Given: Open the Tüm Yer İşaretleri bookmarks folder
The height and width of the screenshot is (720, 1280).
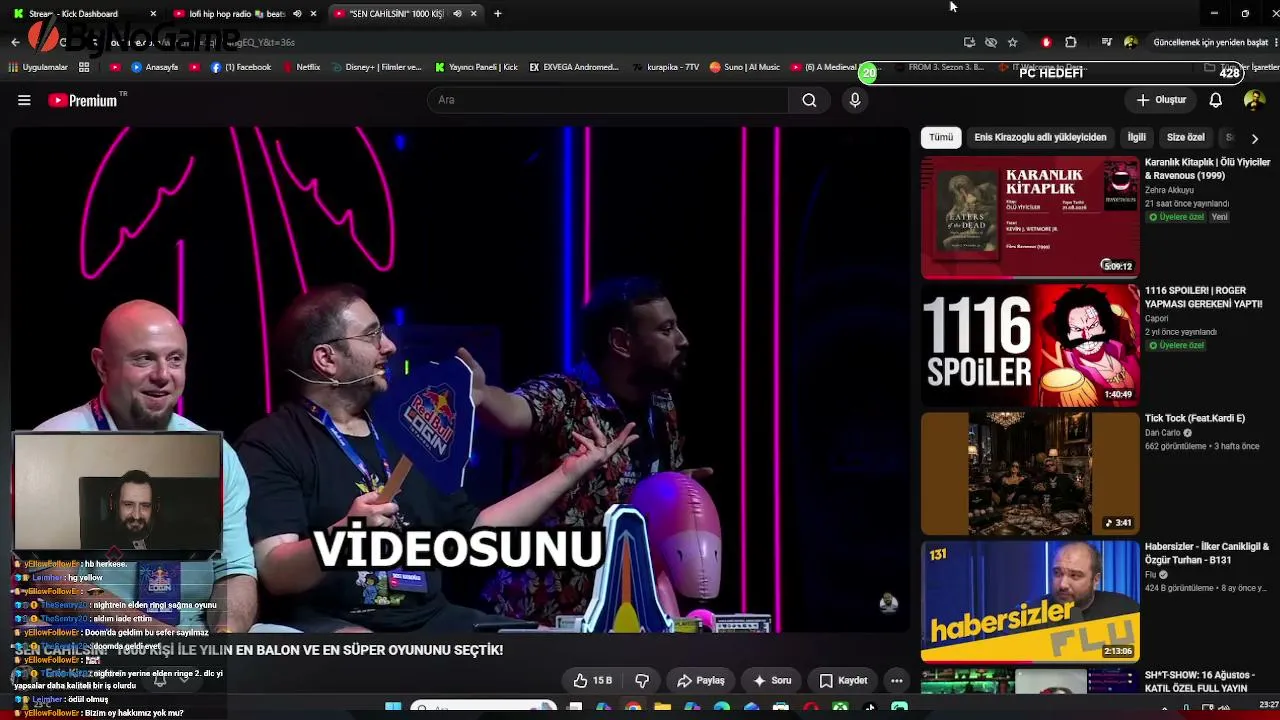Looking at the screenshot, I should 1241,67.
